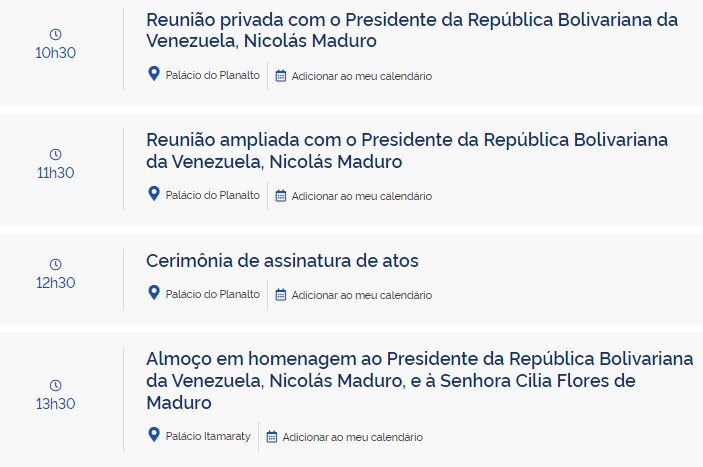
Task: Click the clock icon above 13h30
Action: [x=56, y=385]
